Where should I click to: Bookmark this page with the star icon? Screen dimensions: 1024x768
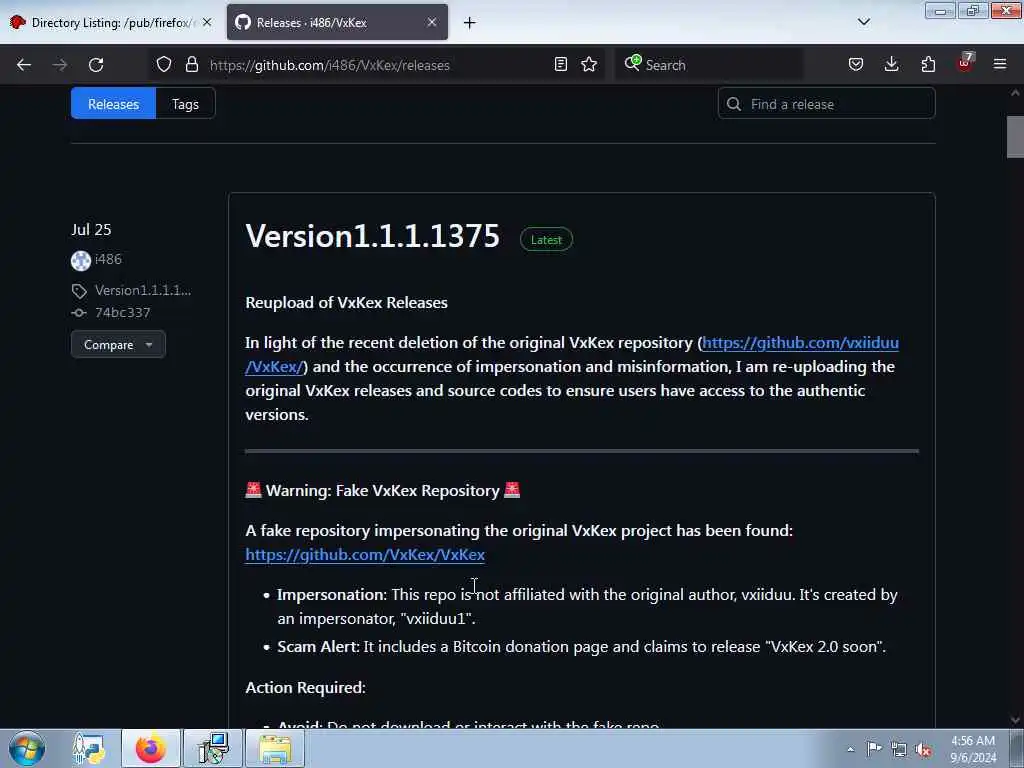(x=589, y=65)
